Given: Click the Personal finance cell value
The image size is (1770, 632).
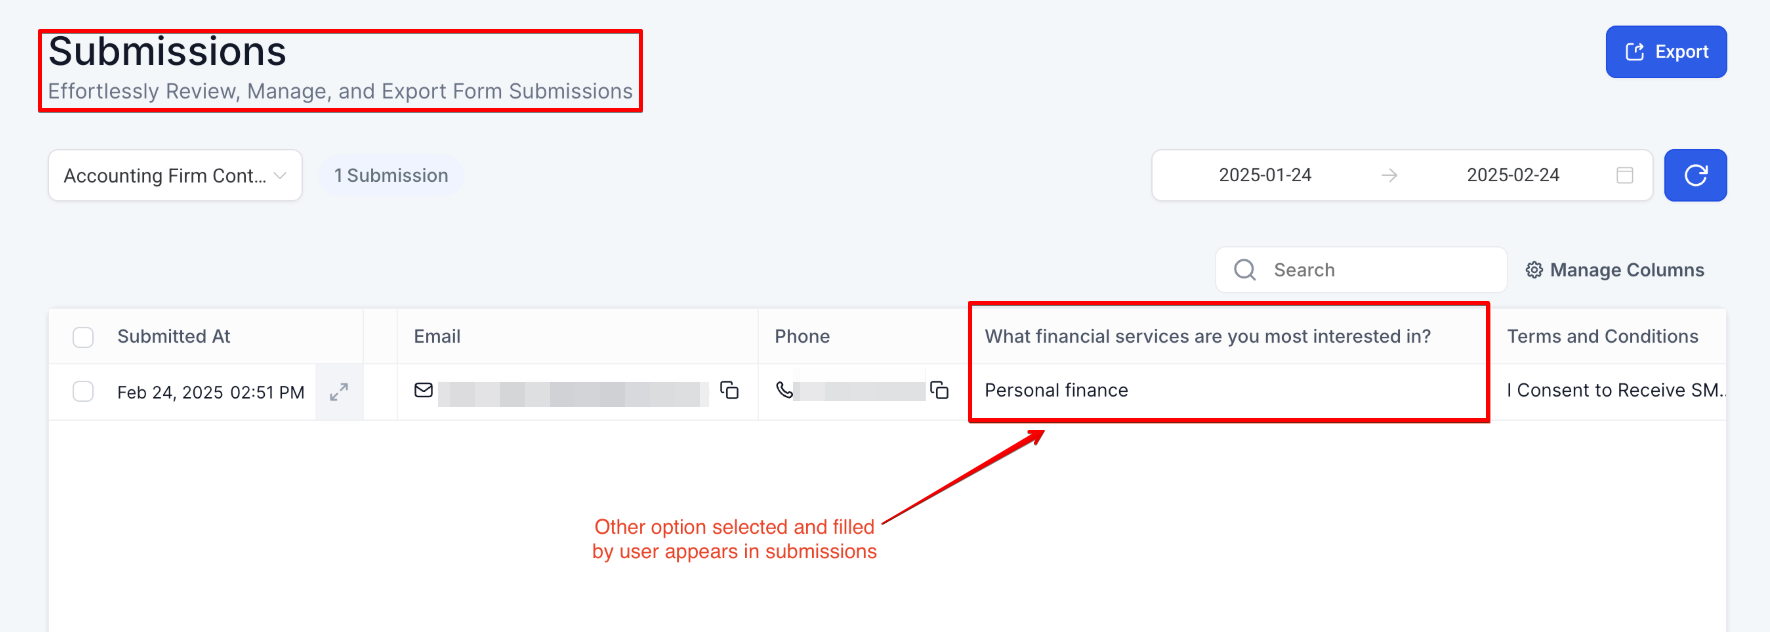Looking at the screenshot, I should (1056, 390).
